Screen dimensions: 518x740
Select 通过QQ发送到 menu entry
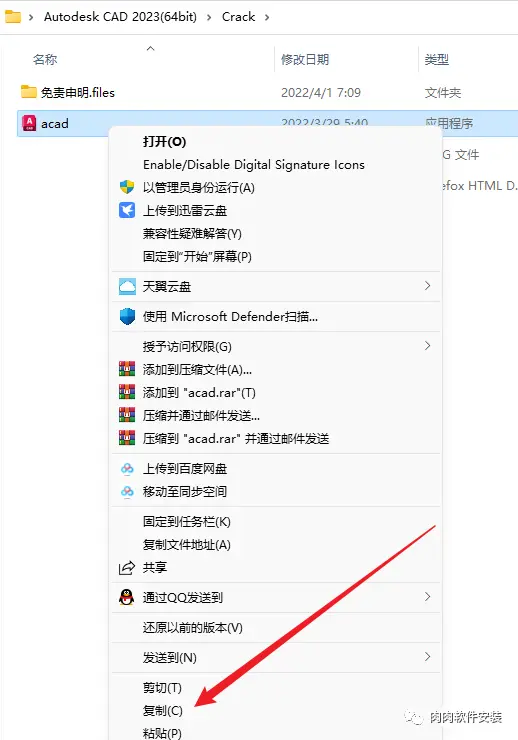click(183, 597)
